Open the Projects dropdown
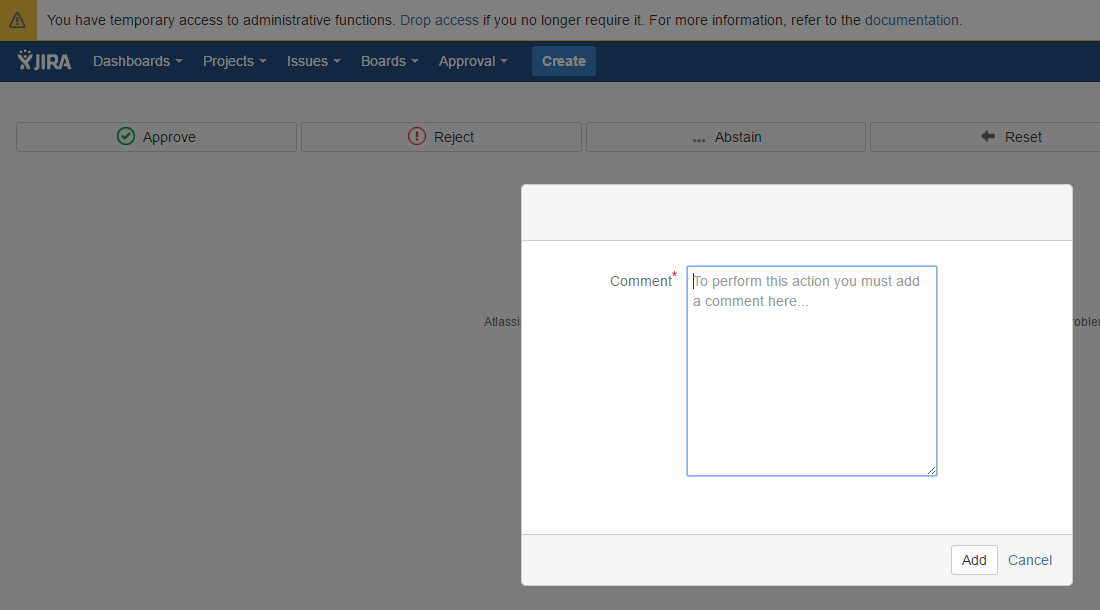Screen dimensions: 1100x610 234,61
